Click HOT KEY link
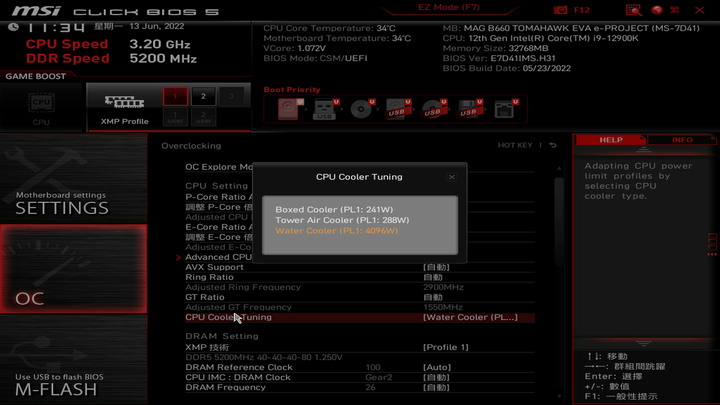 [x=515, y=145]
